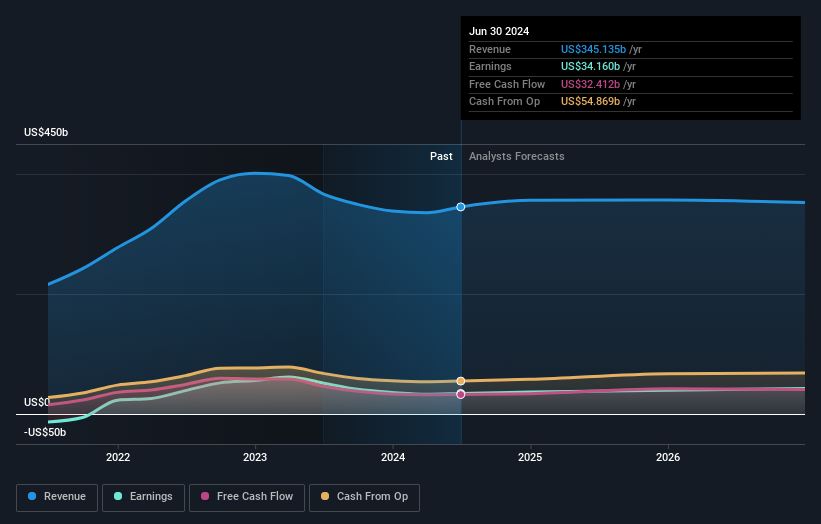Click the Free Cash Flow label in tooltip
The image size is (821, 524).
coord(507,84)
